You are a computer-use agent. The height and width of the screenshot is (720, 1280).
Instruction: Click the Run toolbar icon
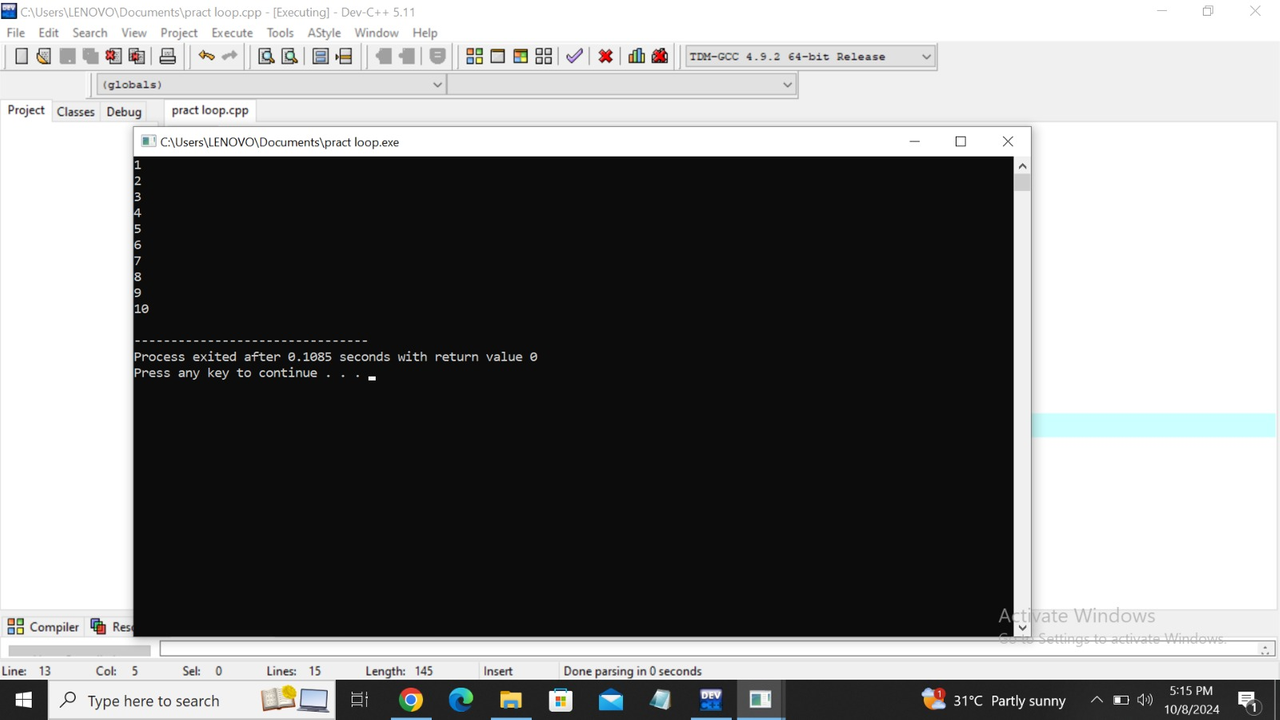coord(497,56)
